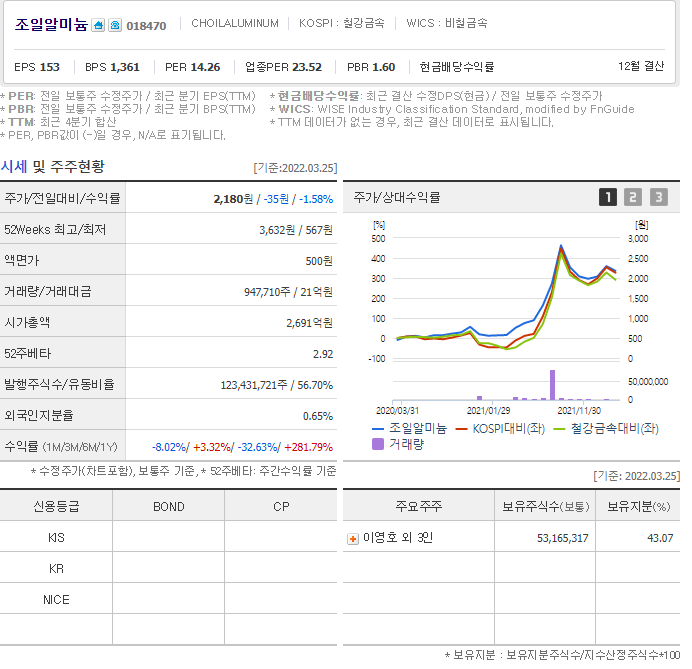Select BPS 1,361 value
Viewport: 692px width, 669px height.
pyautogui.click(x=112, y=67)
